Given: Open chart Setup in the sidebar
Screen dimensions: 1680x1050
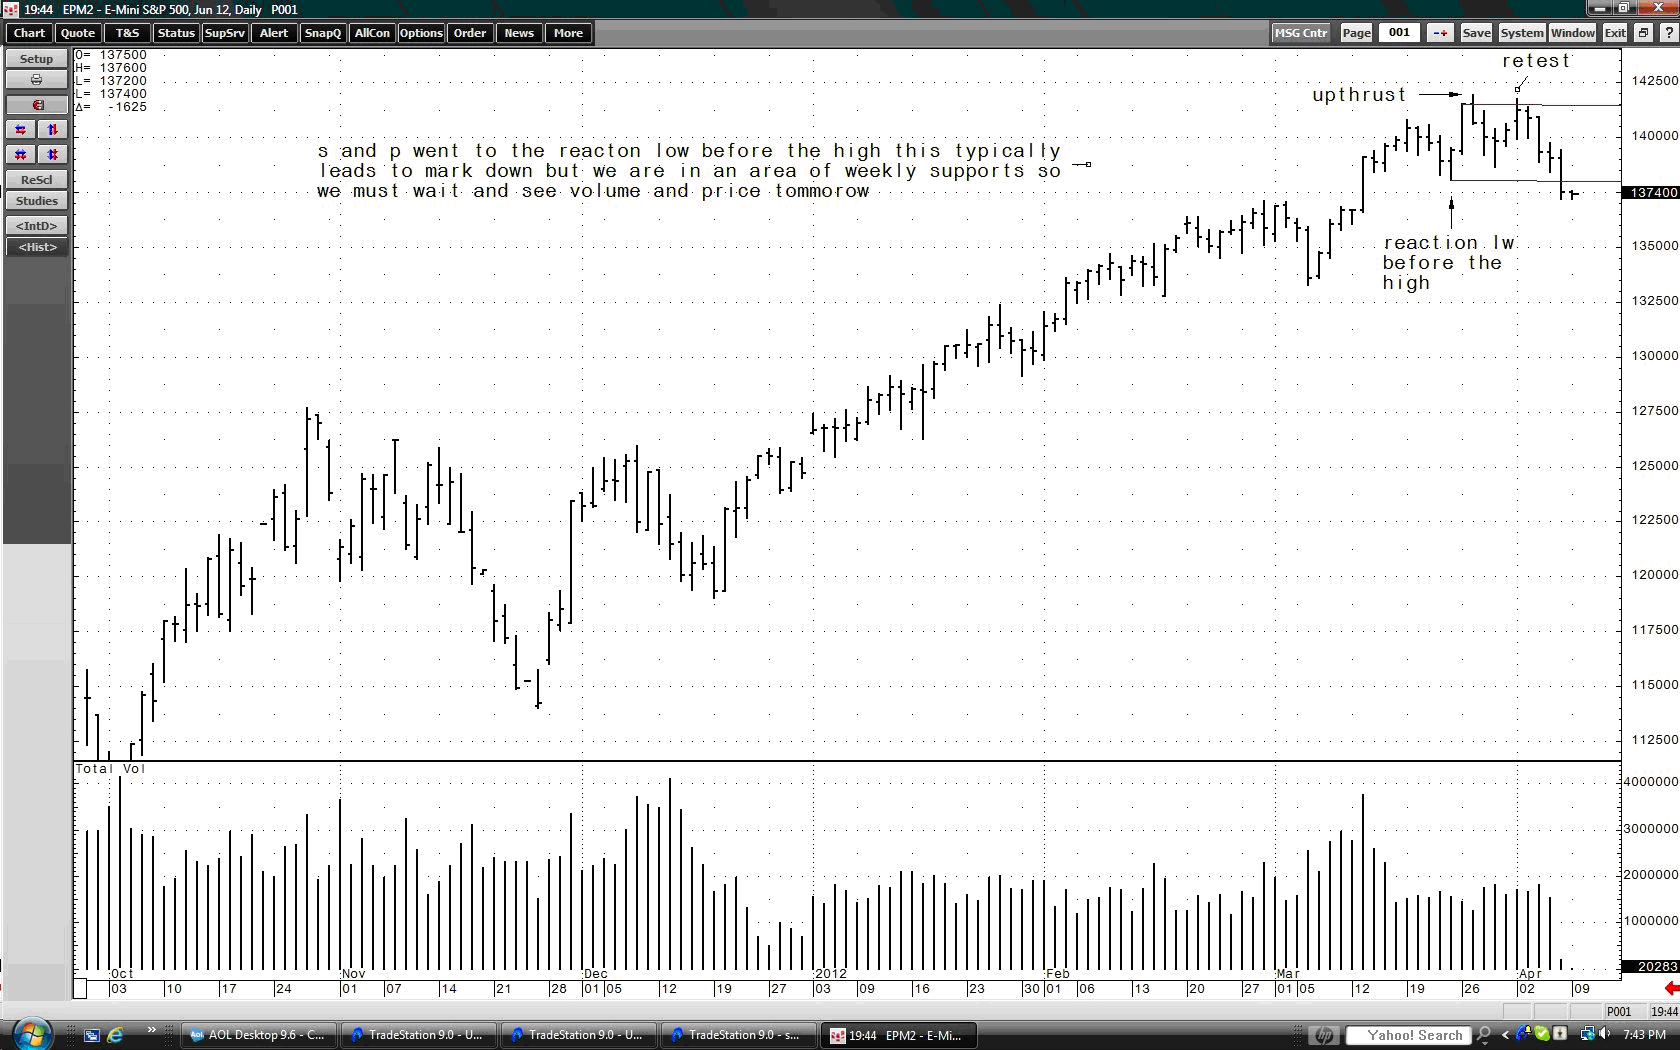Looking at the screenshot, I should [36, 59].
